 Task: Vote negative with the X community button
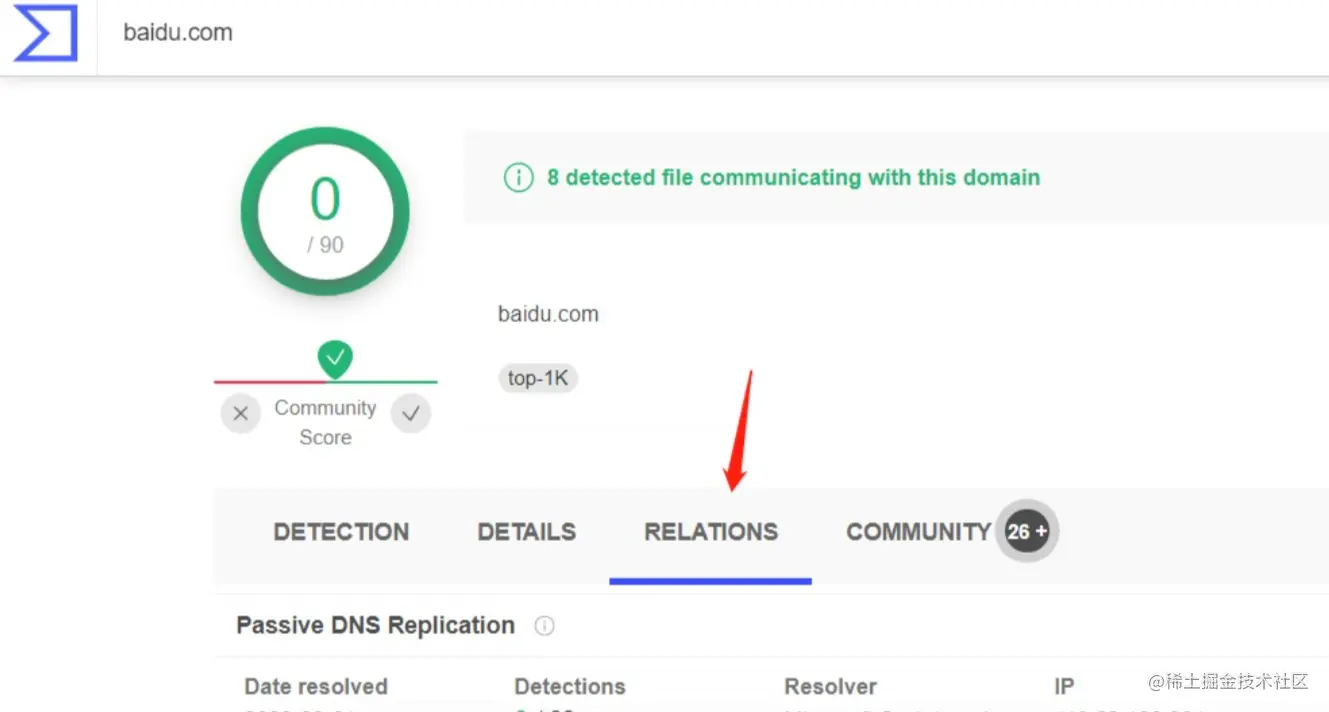(241, 413)
